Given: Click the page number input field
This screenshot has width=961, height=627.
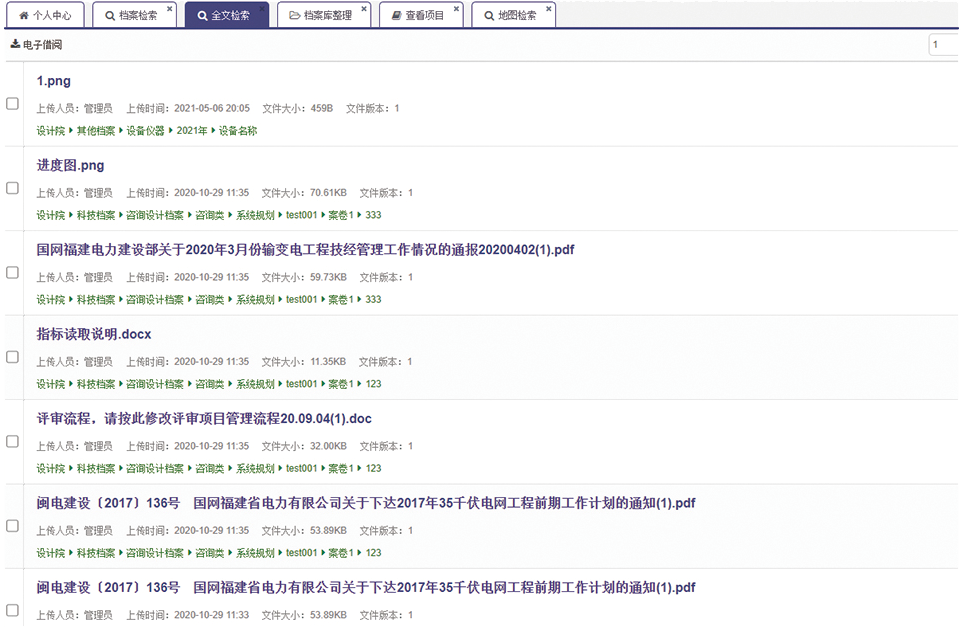Looking at the screenshot, I should [x=943, y=45].
